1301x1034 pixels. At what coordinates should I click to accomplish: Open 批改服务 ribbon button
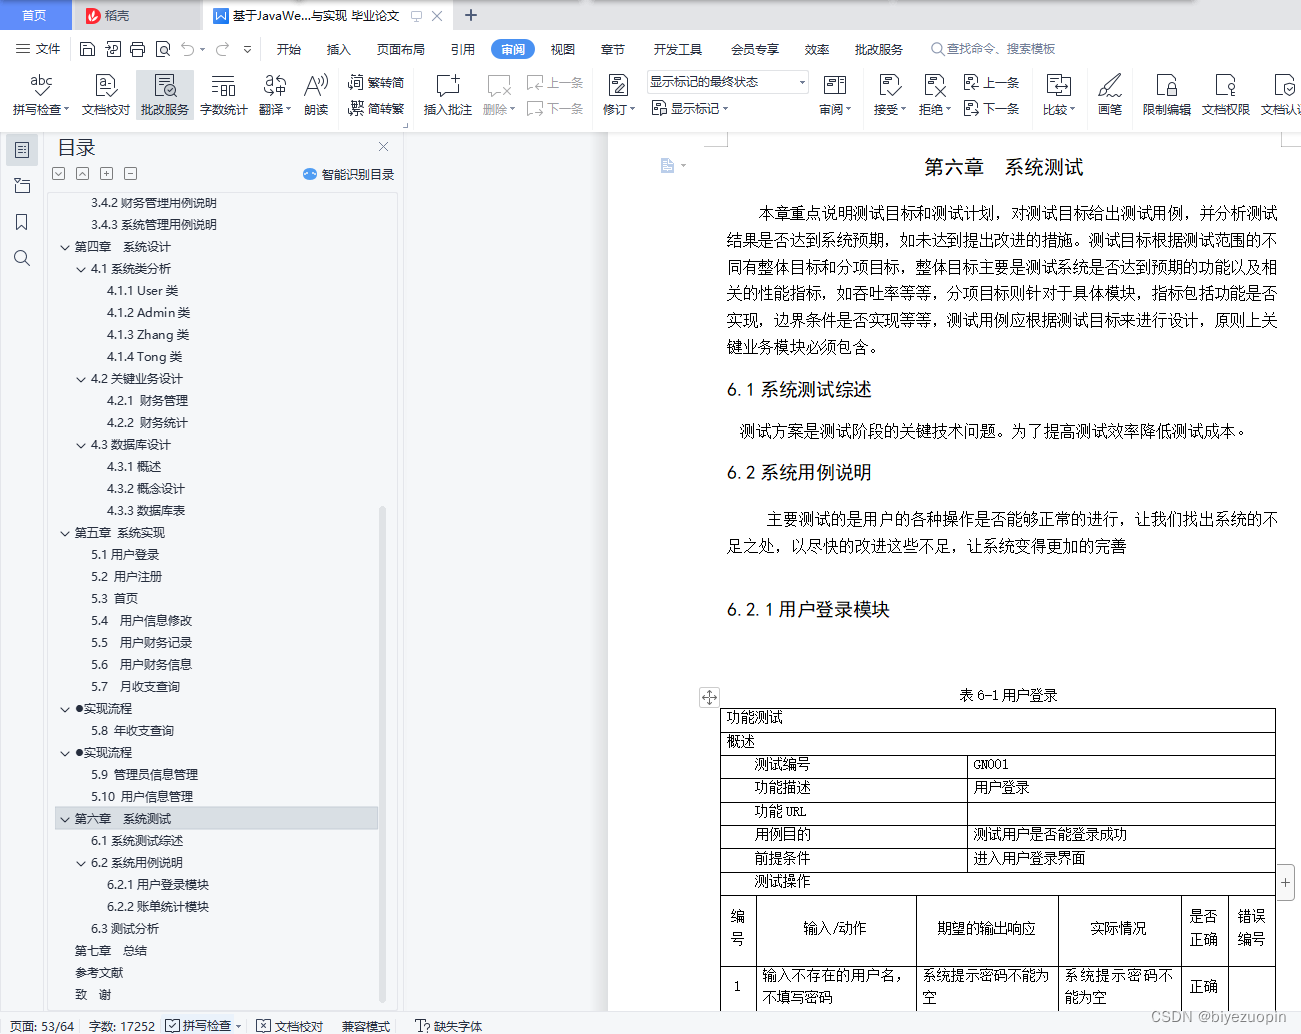[165, 95]
